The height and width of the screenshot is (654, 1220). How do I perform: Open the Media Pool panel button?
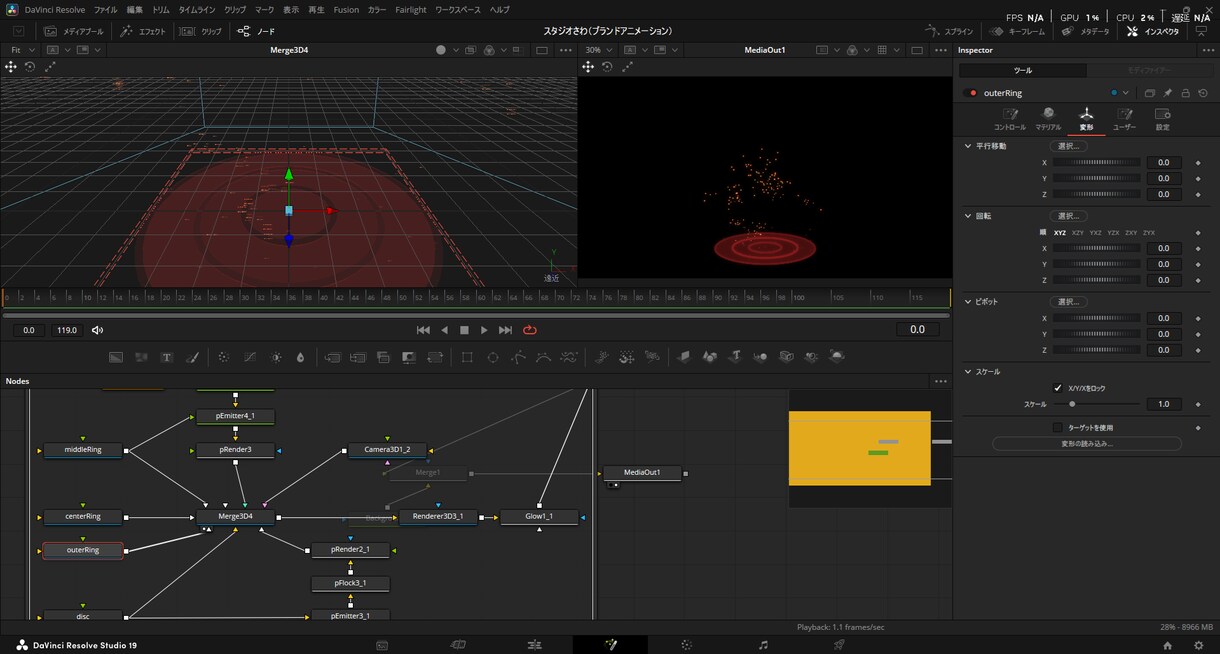pos(73,31)
